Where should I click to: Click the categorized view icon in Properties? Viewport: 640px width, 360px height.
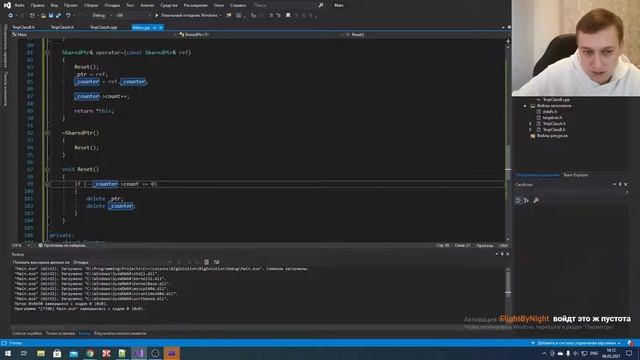[x=518, y=200]
